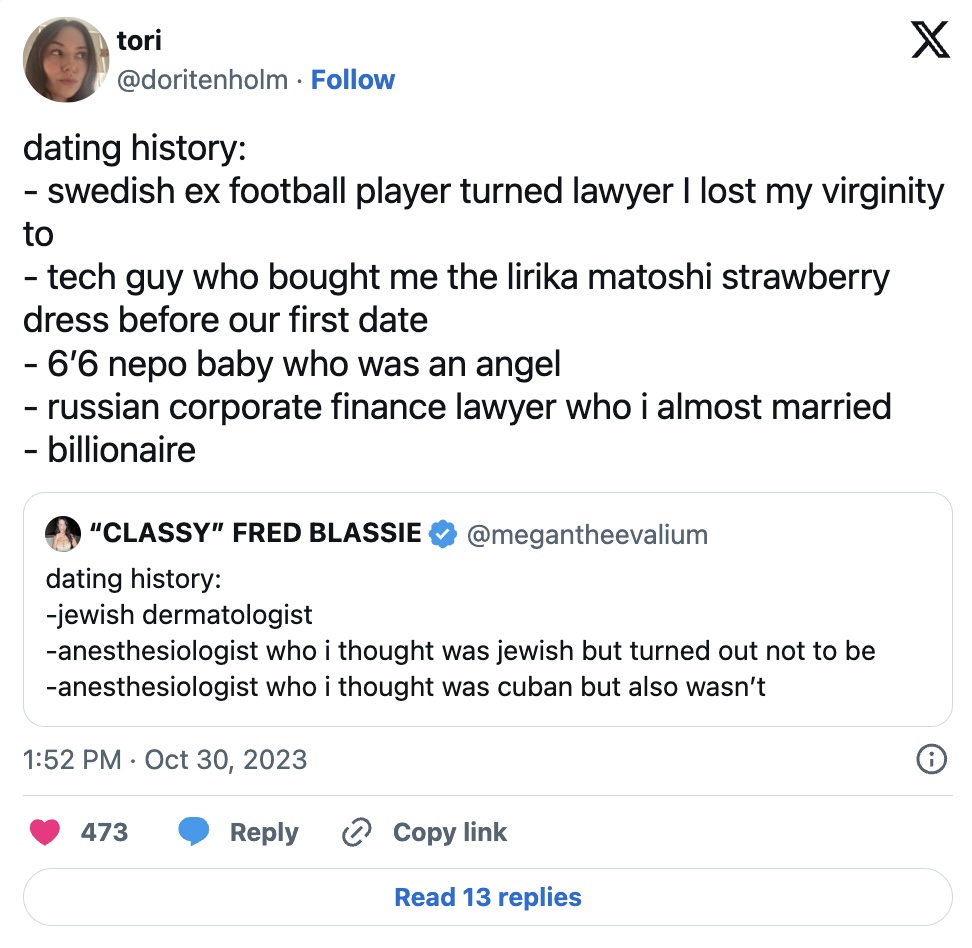Click the quoted tweet's small avatar

pos(63,534)
